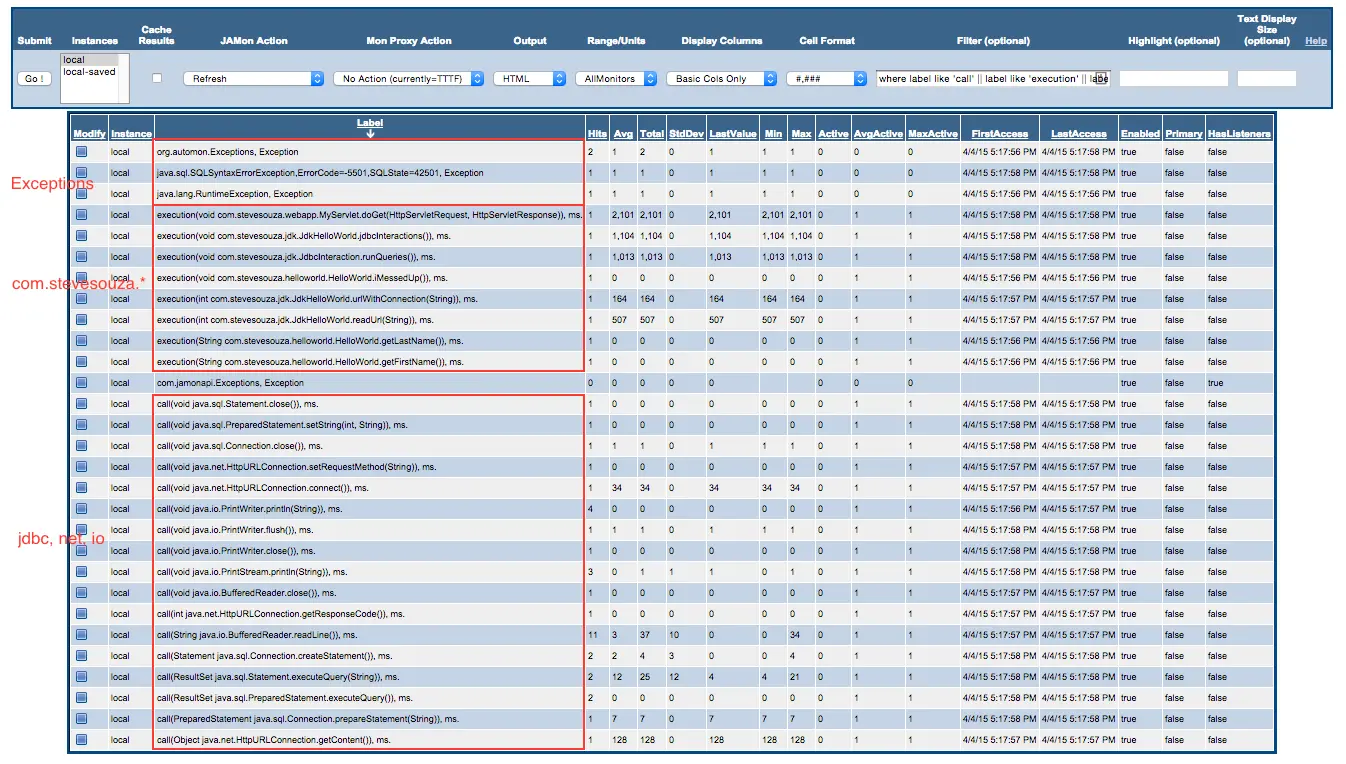Open the JAMon Action Refresh dropdown
1346x764 pixels.
pyautogui.click(x=254, y=78)
